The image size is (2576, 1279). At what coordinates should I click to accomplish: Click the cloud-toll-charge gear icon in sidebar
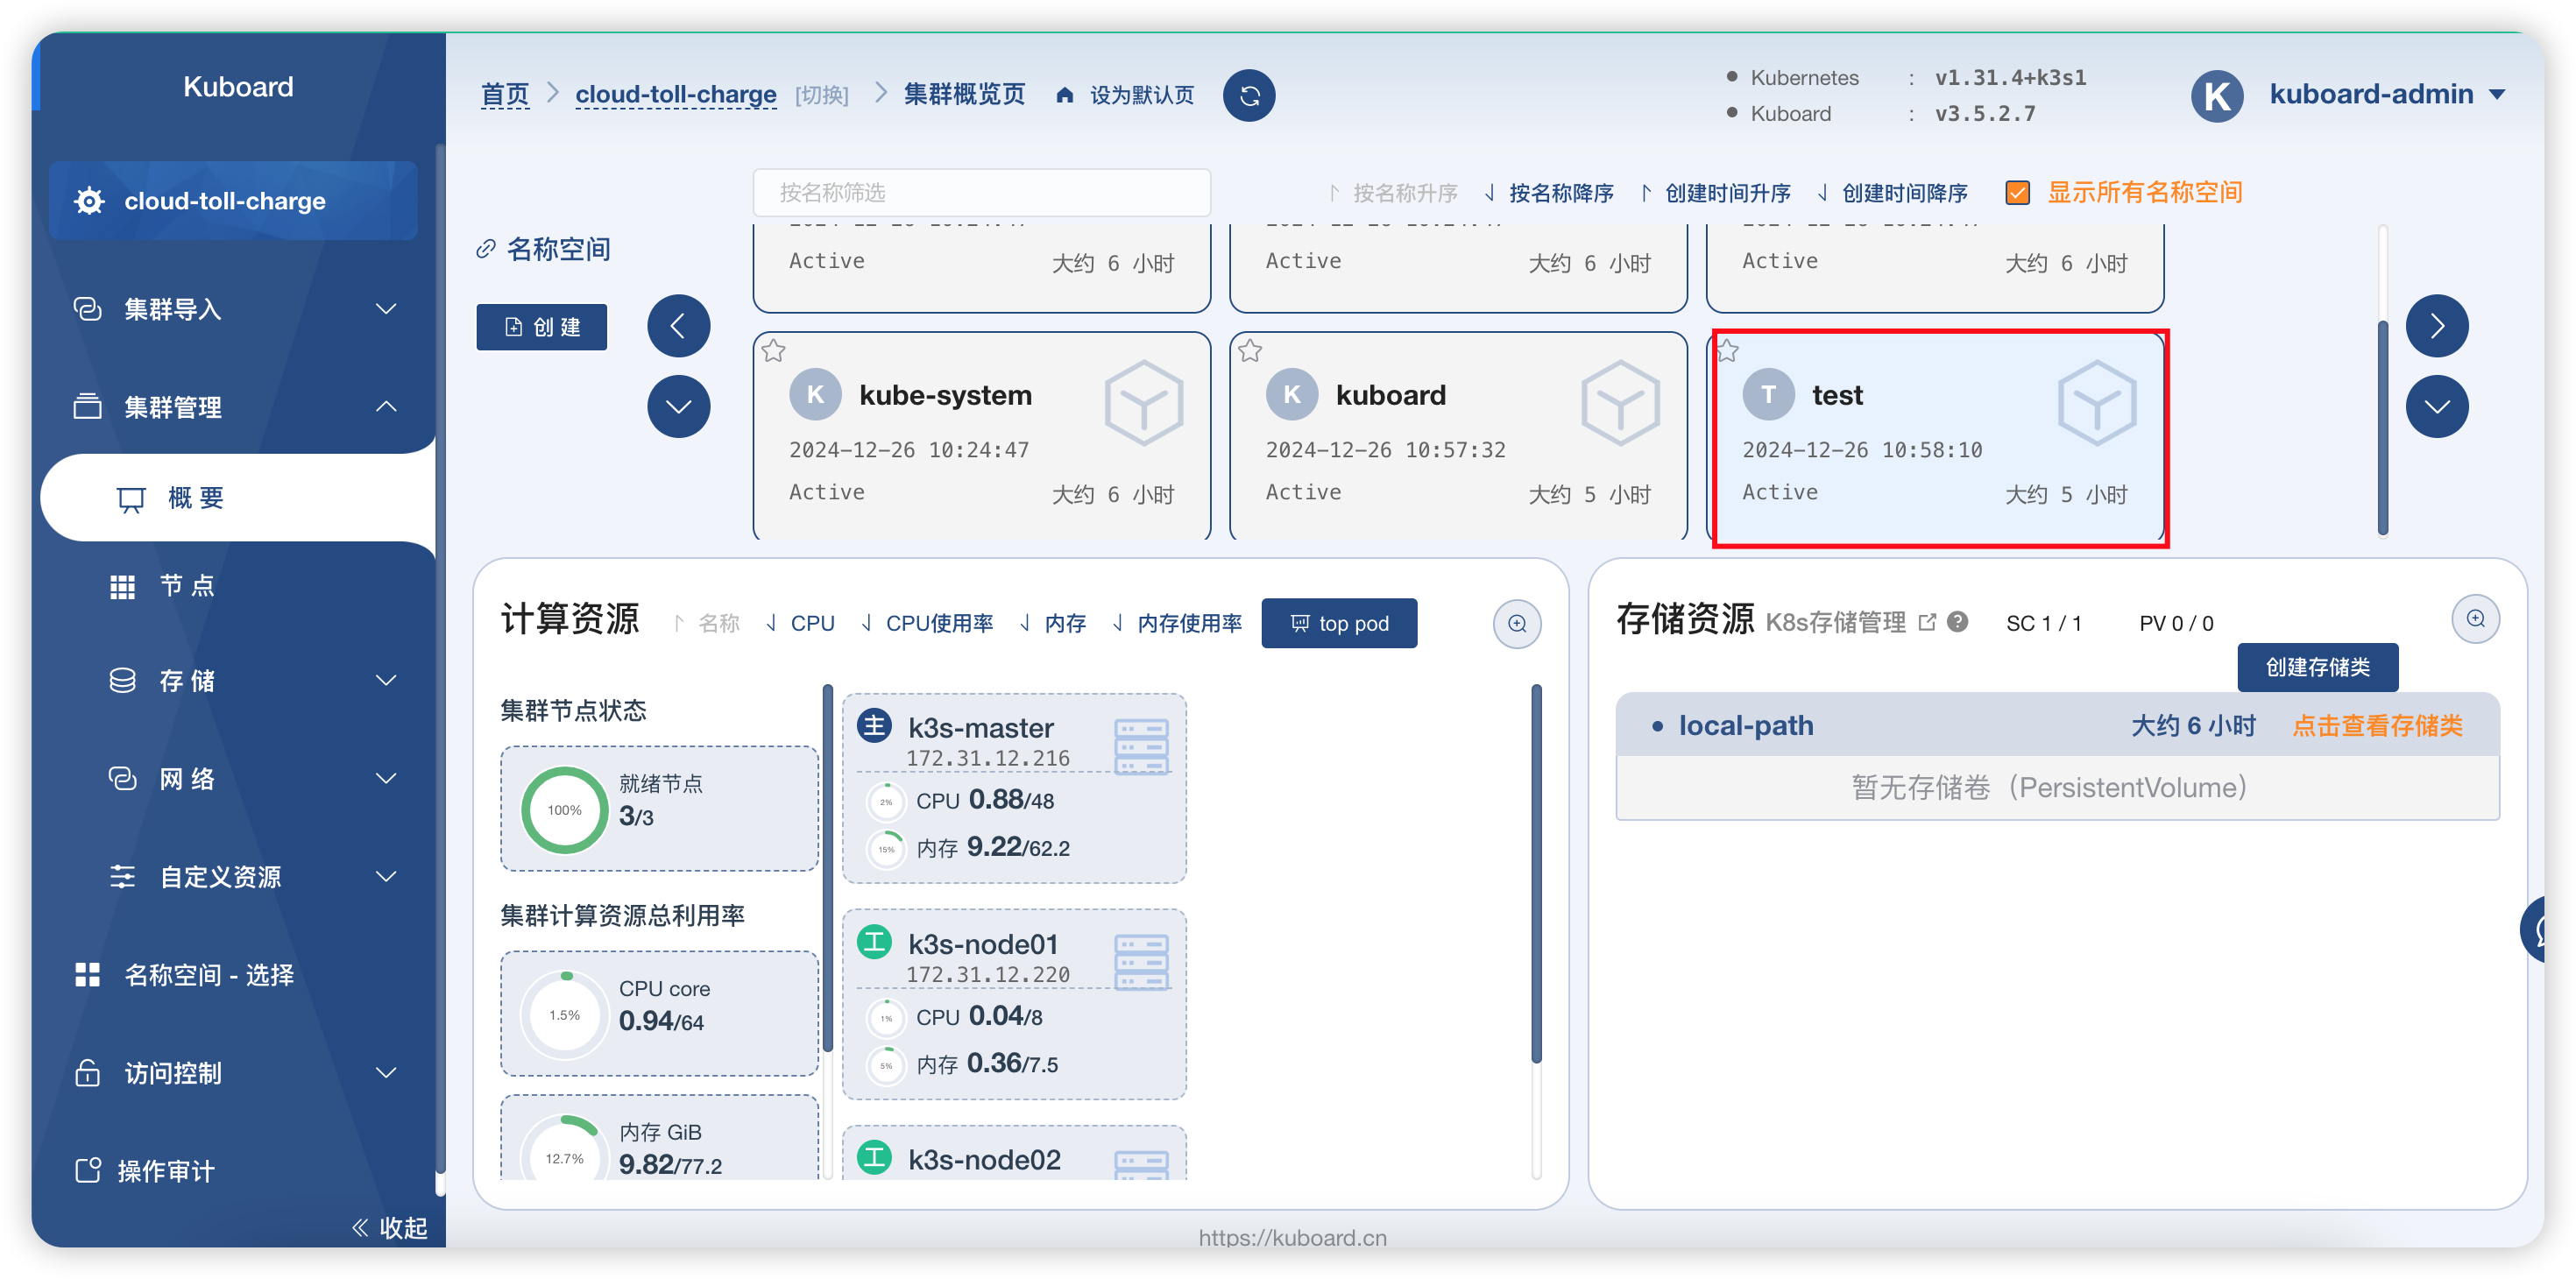click(89, 201)
